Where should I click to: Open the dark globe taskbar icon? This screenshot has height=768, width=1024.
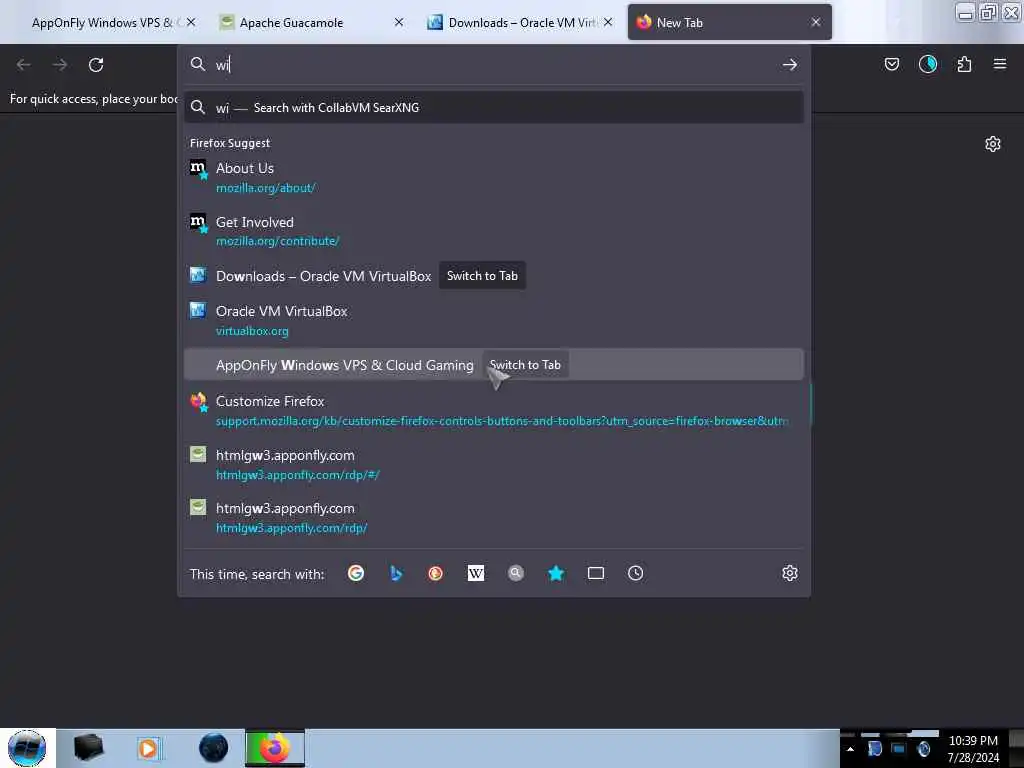tap(213, 748)
